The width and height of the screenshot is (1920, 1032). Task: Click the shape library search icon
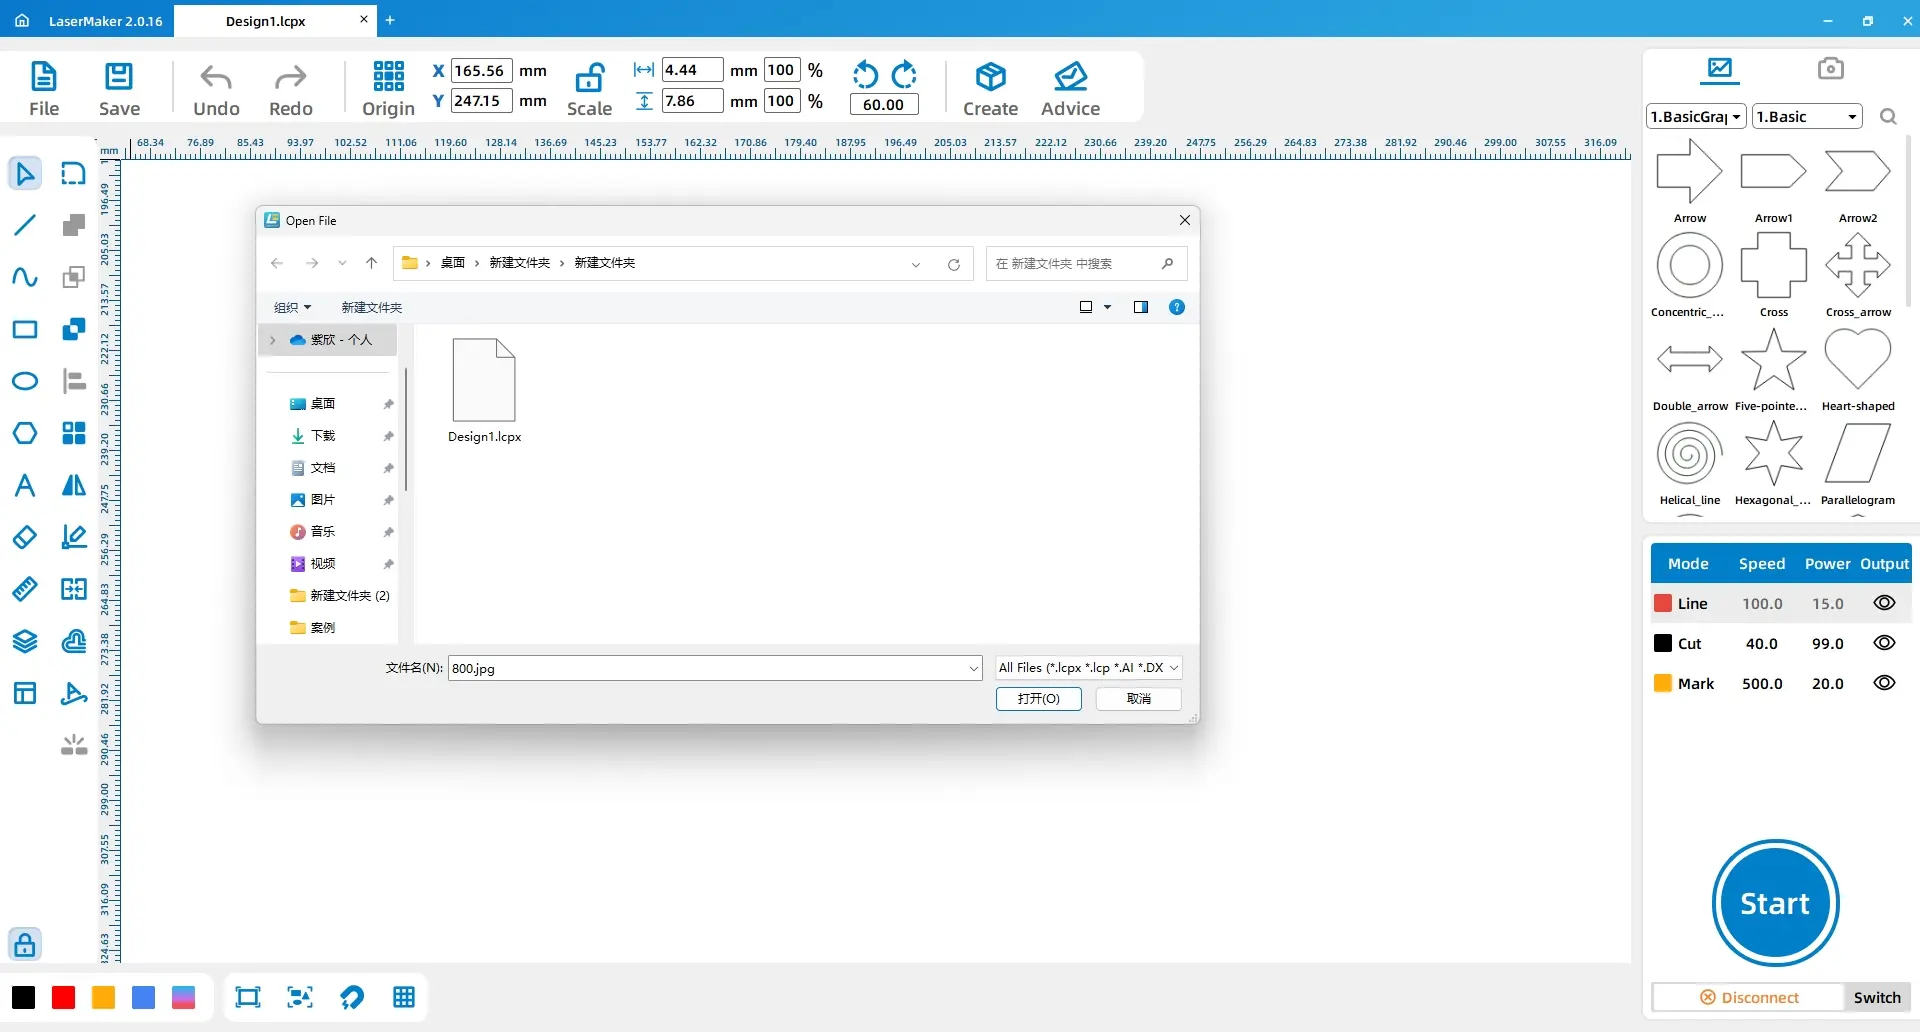click(1888, 117)
